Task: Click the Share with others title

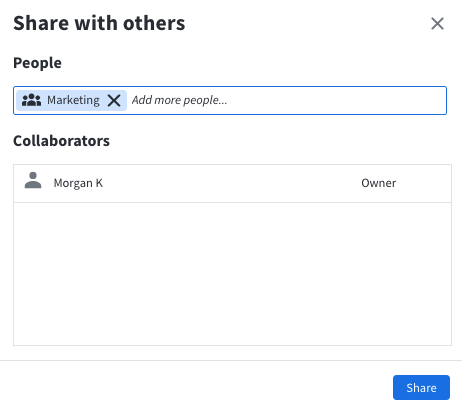Action: pos(99,23)
